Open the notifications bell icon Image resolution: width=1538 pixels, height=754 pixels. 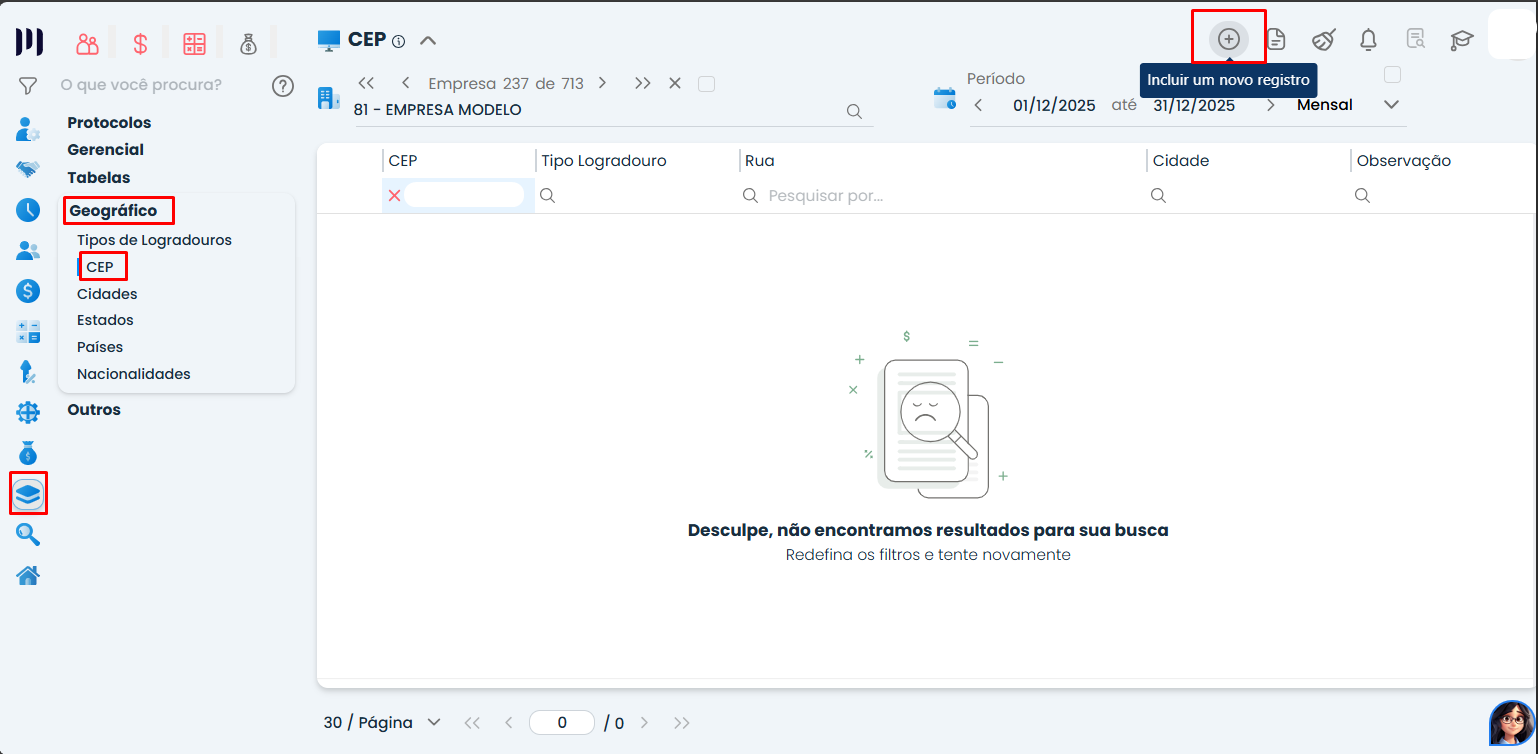coord(1368,40)
